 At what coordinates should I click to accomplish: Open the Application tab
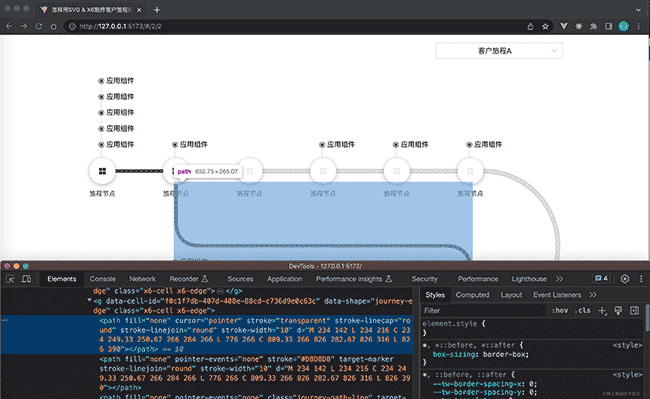[x=284, y=279]
